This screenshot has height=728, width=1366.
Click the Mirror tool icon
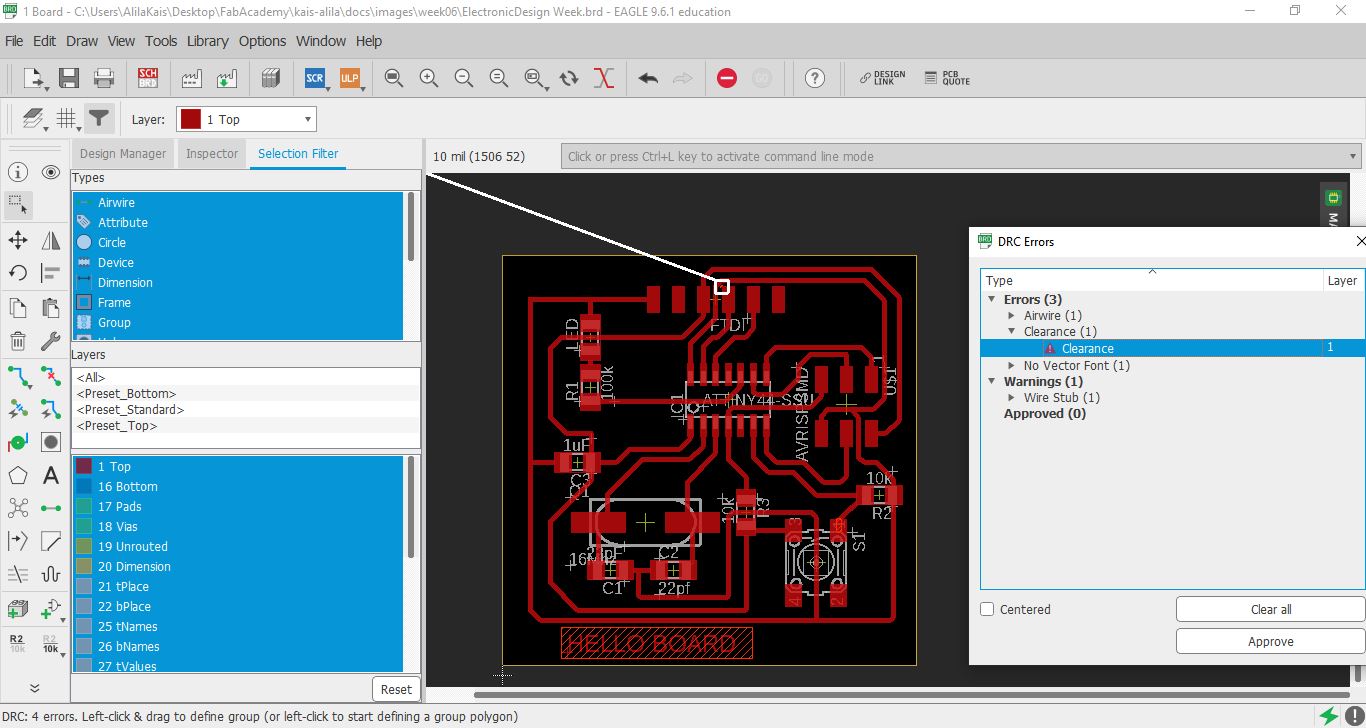(51, 240)
